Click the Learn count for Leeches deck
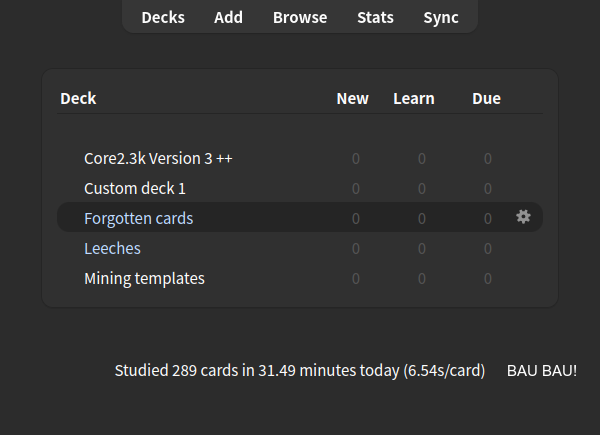Screen dimensions: 600x435 (x=422, y=248)
